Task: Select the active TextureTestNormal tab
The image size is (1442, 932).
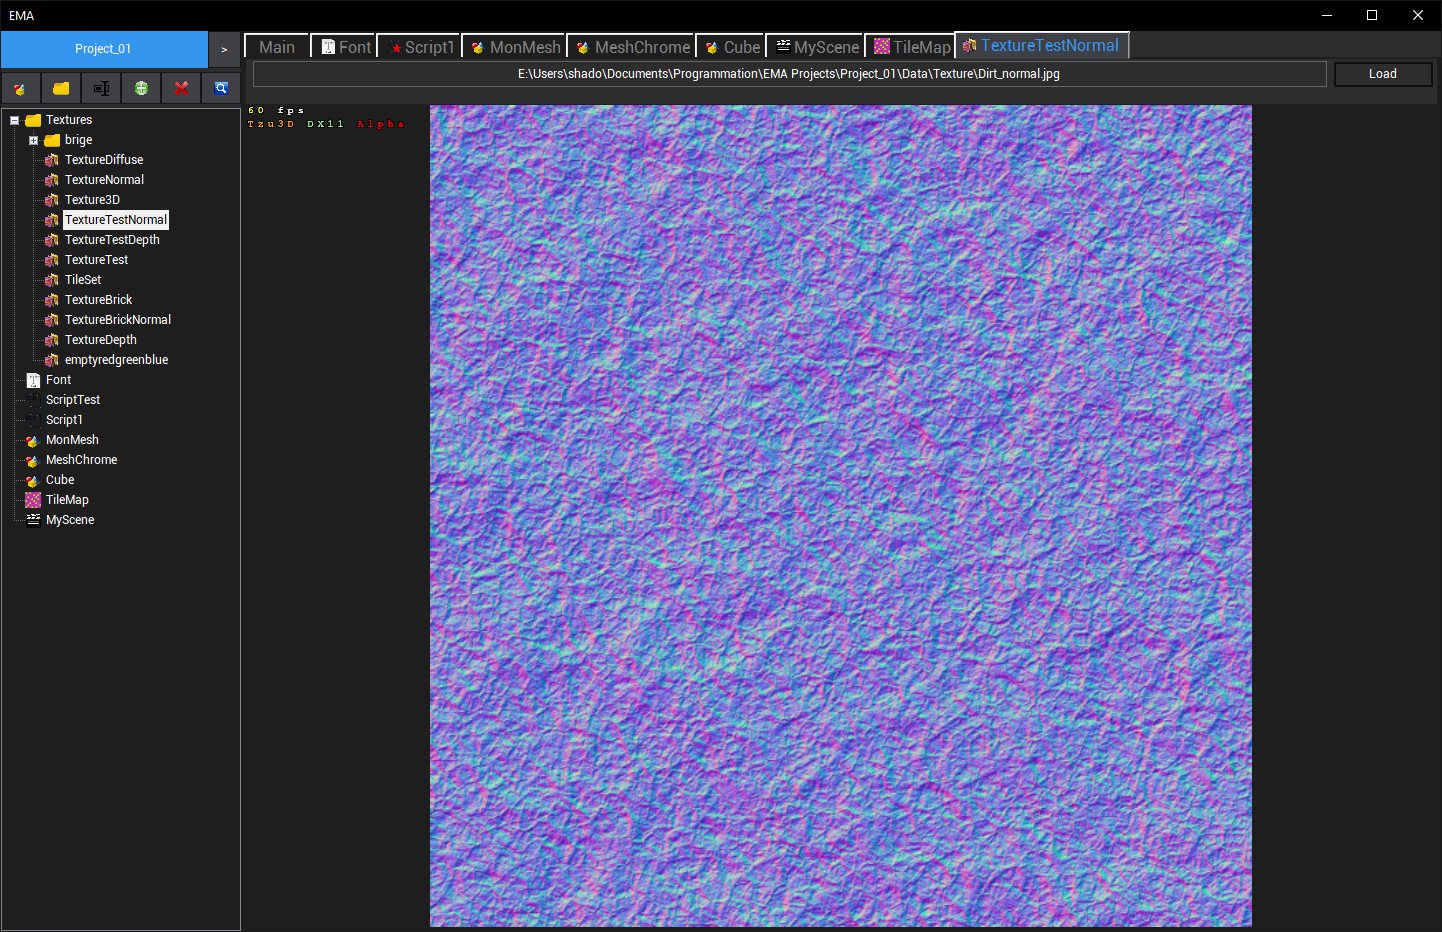Action: coord(1042,45)
